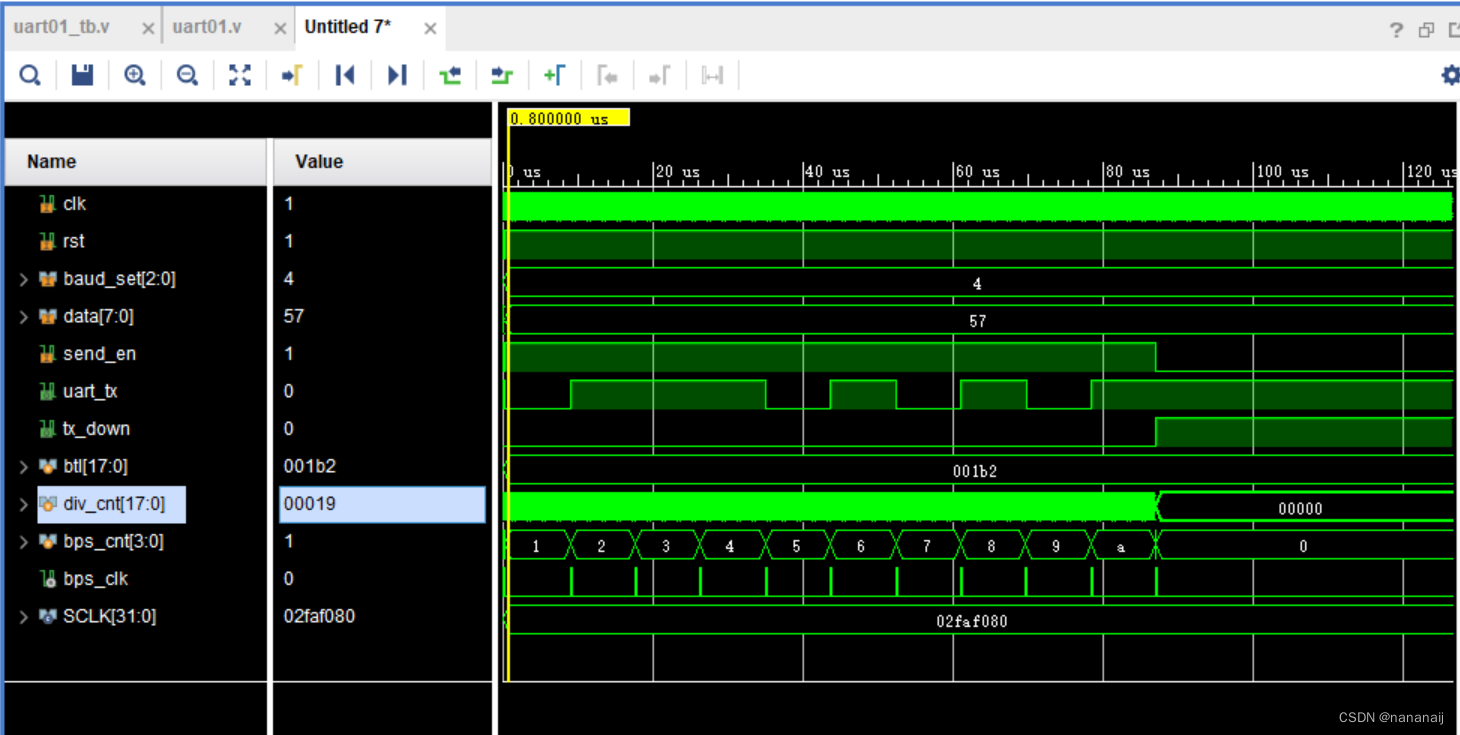Select the bps_cnt[3:0] signal name
The width and height of the screenshot is (1460, 735).
pyautogui.click(x=113, y=542)
